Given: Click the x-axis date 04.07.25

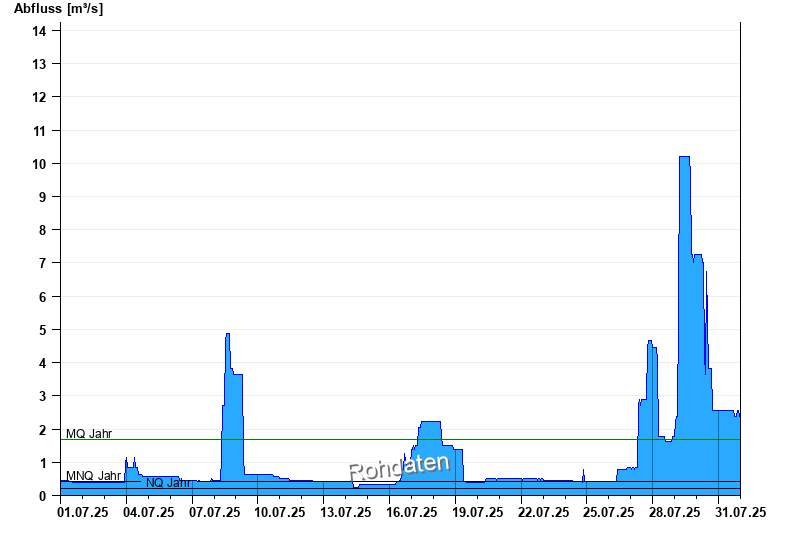Looking at the screenshot, I should (148, 512).
